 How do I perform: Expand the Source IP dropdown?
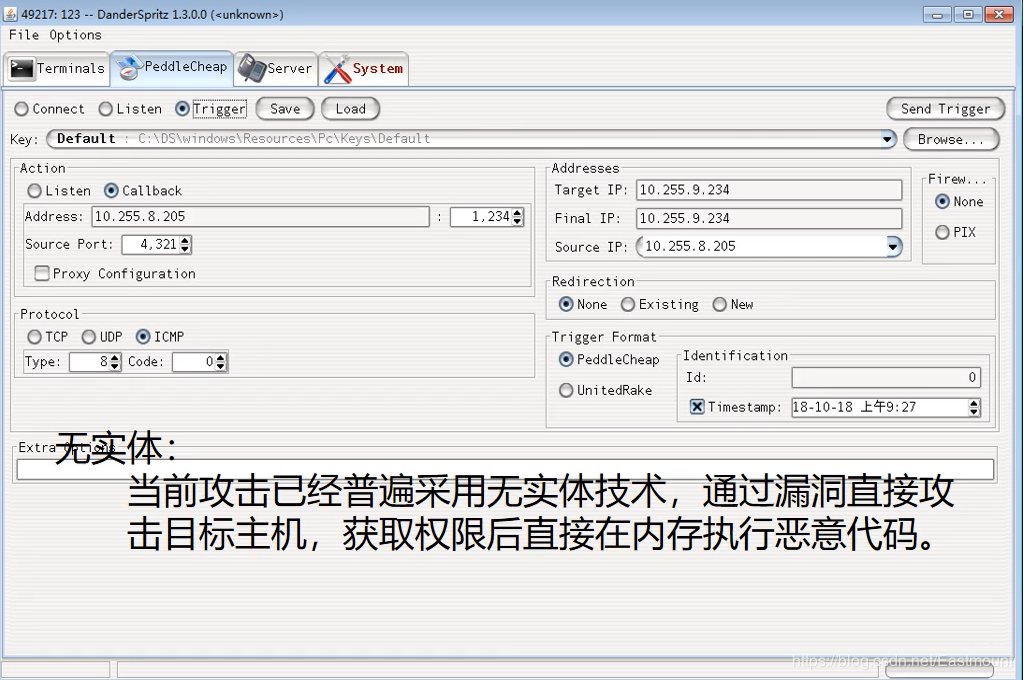(x=893, y=246)
